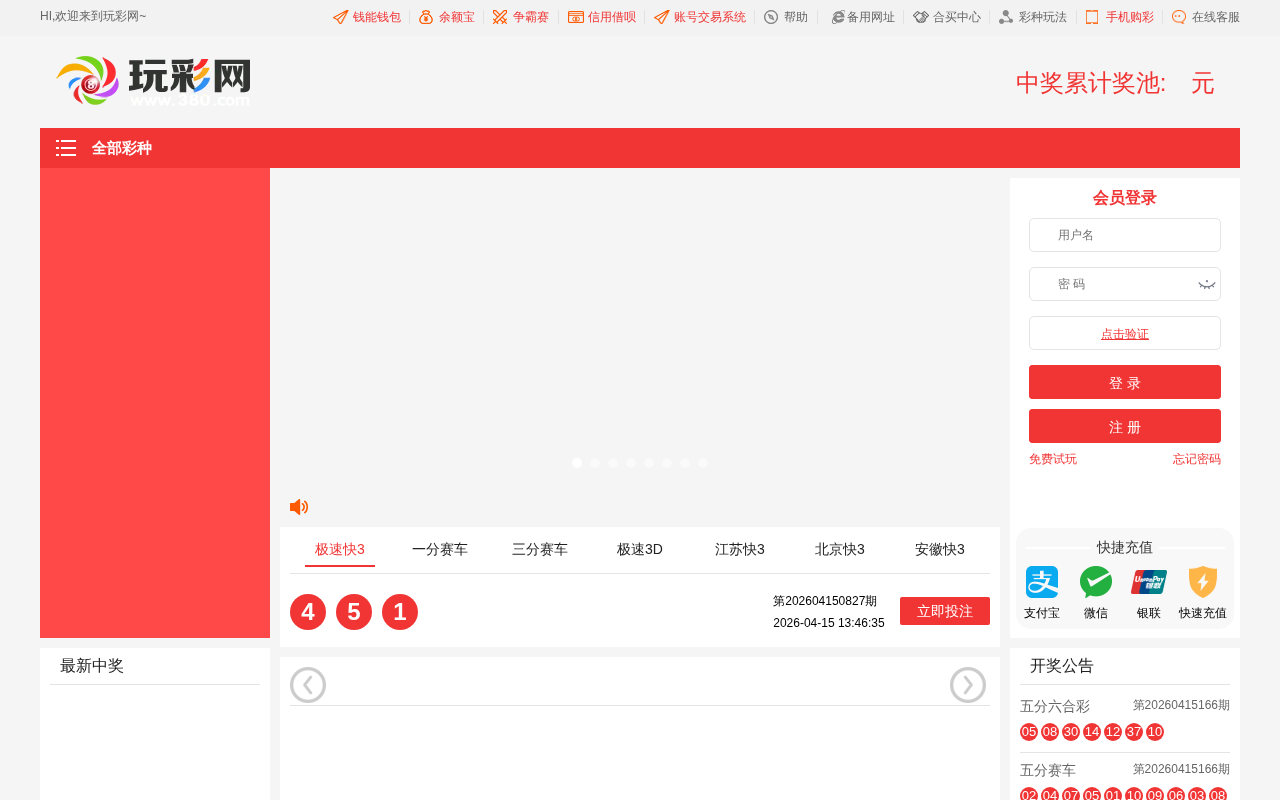
Task: Click the previous arrow in the carousel row
Action: (x=308, y=685)
